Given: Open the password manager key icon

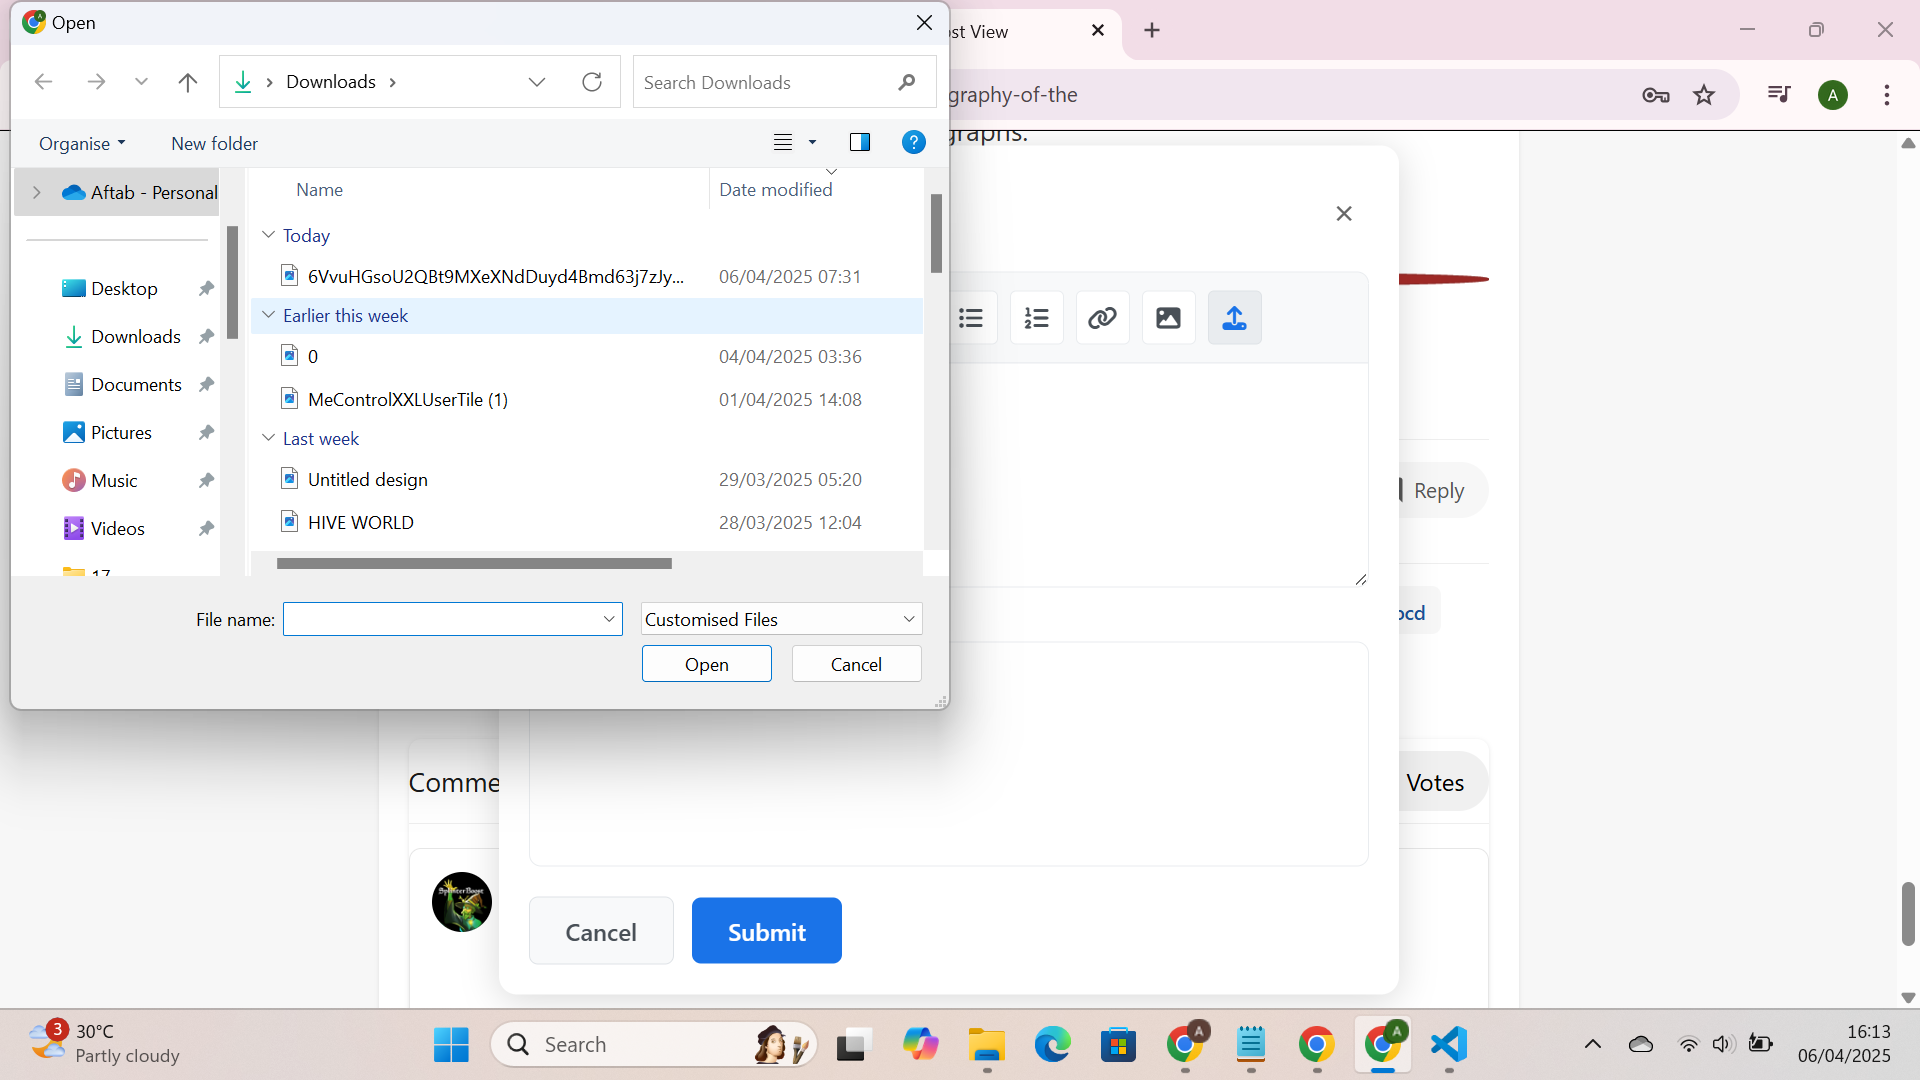Looking at the screenshot, I should point(1656,95).
